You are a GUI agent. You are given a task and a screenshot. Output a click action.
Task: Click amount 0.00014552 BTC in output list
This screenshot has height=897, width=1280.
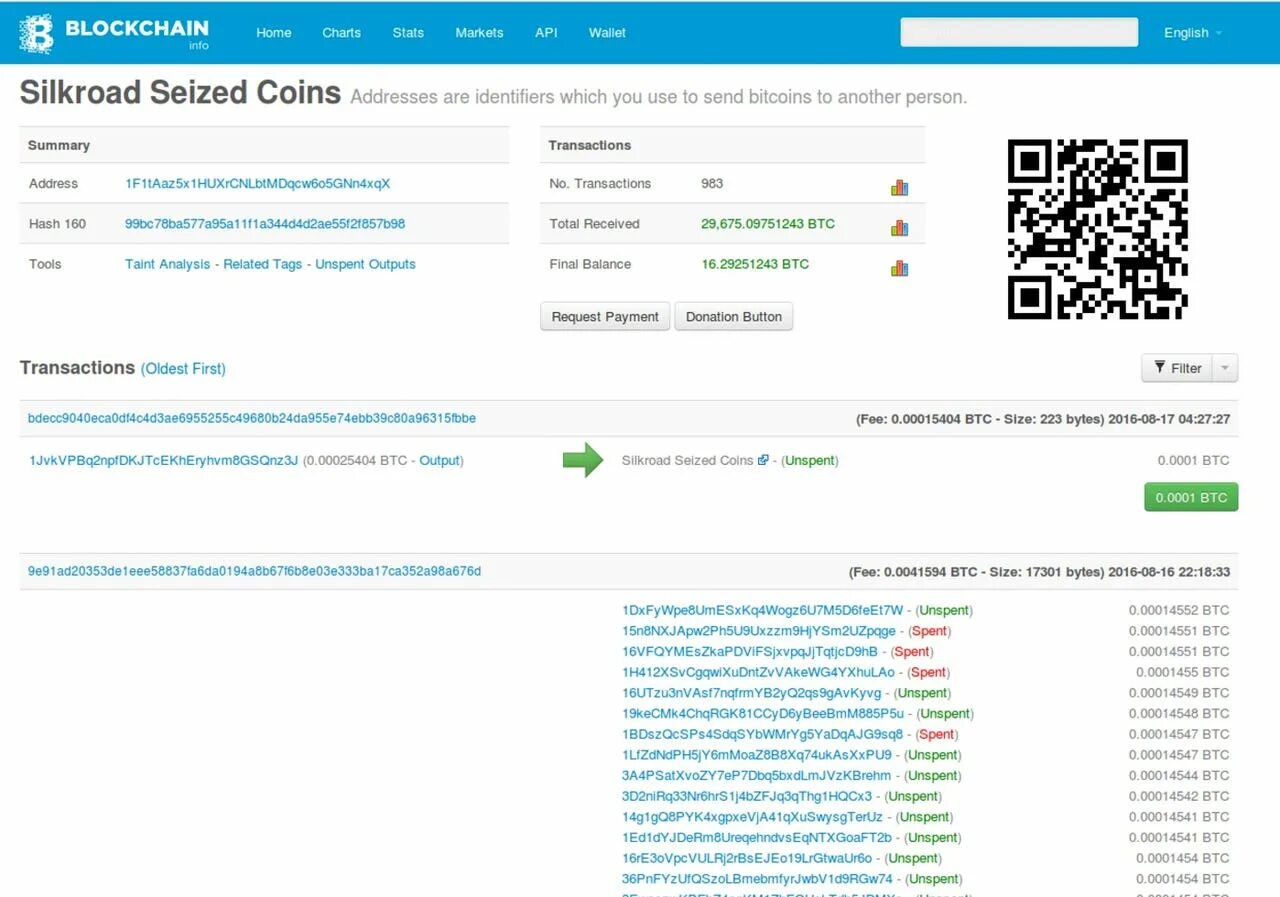(1179, 610)
